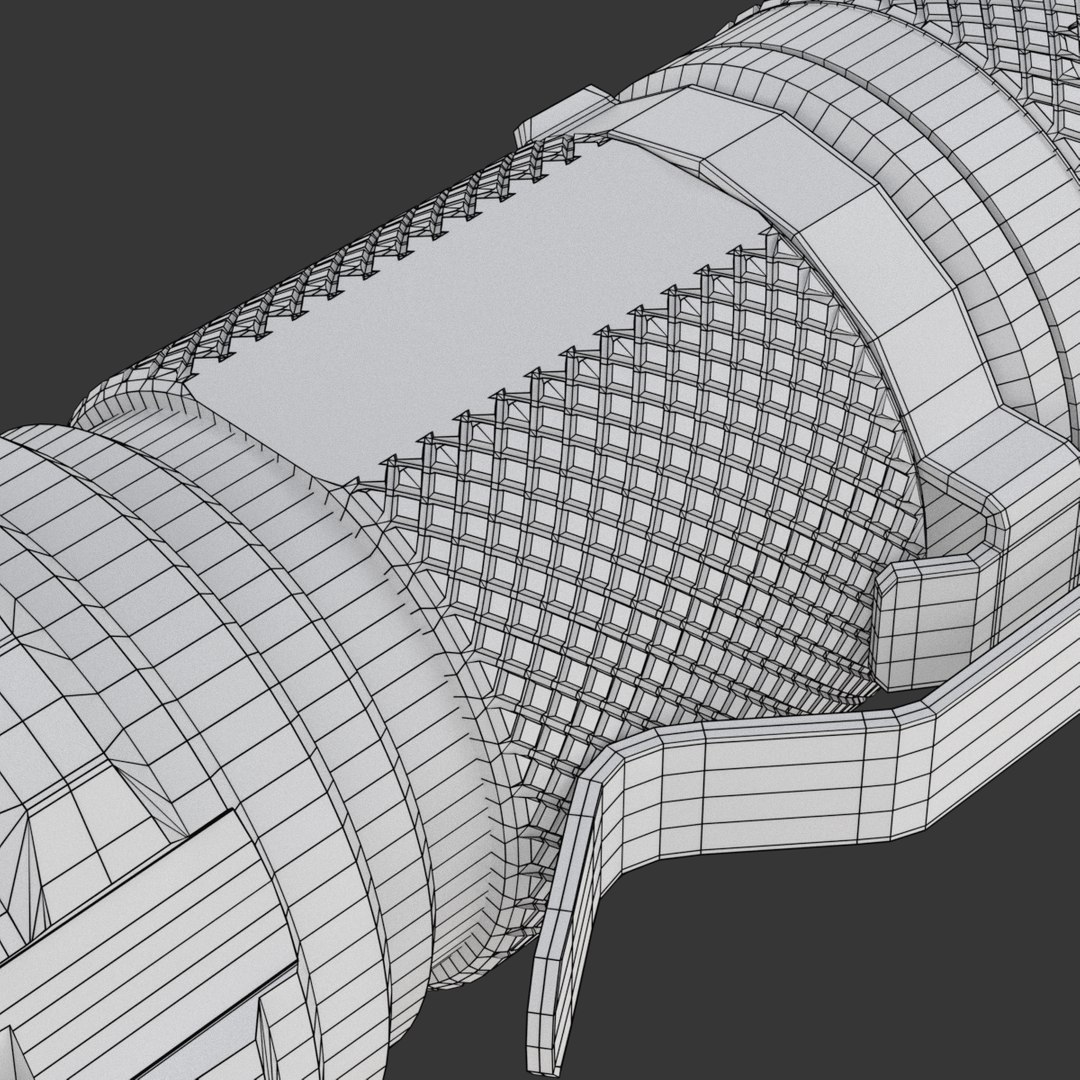The width and height of the screenshot is (1080, 1080).
Task: Click the dark empty background in top-left
Action: pyautogui.click(x=172, y=138)
